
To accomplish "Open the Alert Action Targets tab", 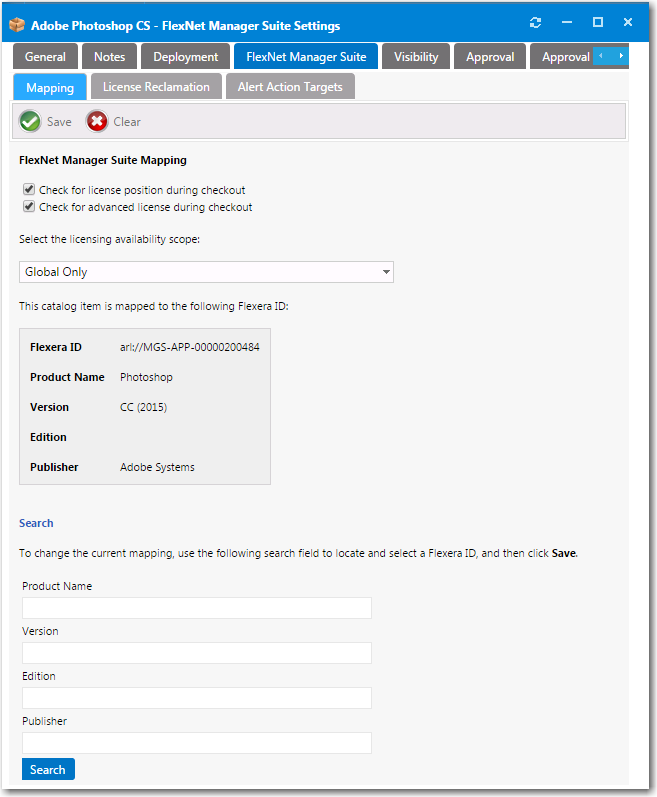I will click(x=290, y=87).
